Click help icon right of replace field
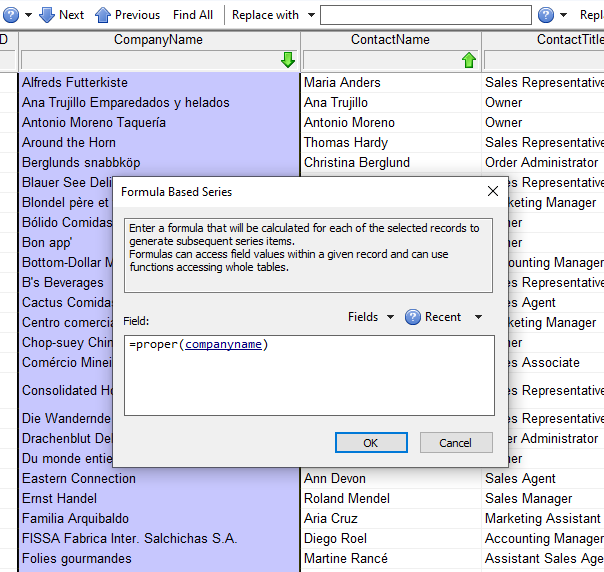Screen dimensions: 604x572 coord(546,15)
